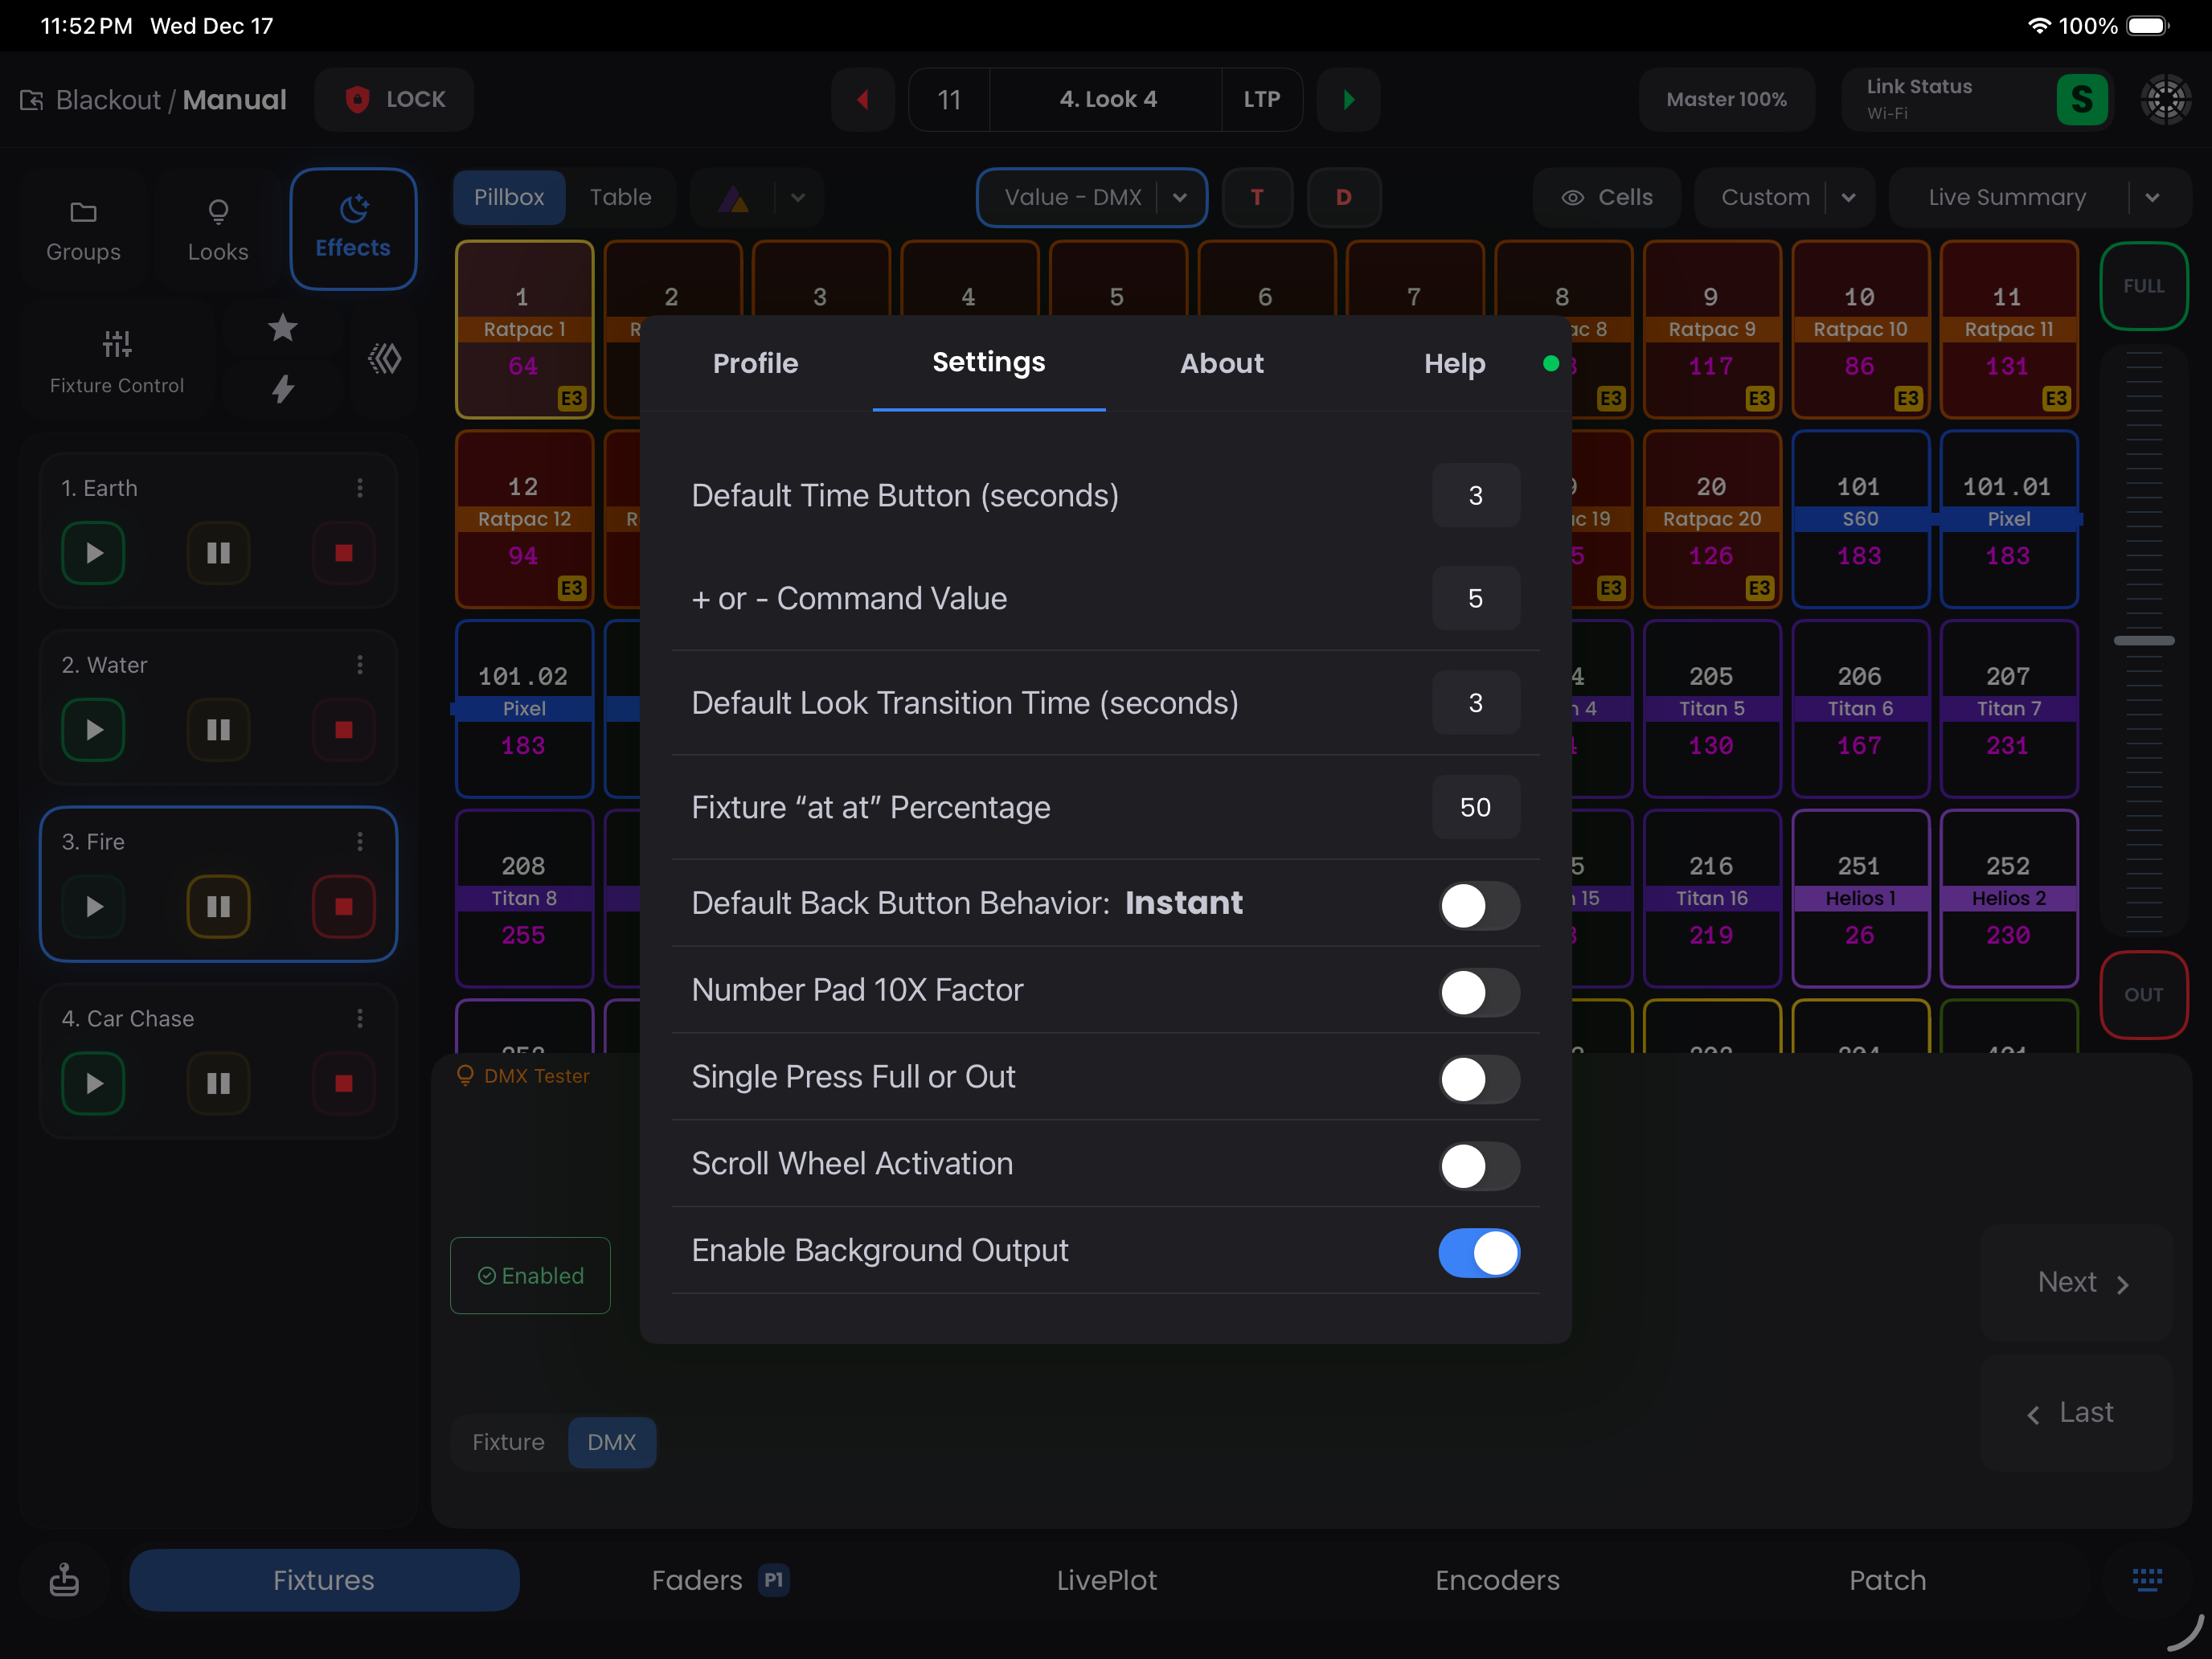This screenshot has width=2212, height=1659.
Task: Click the green next cue arrow
Action: (x=1348, y=99)
